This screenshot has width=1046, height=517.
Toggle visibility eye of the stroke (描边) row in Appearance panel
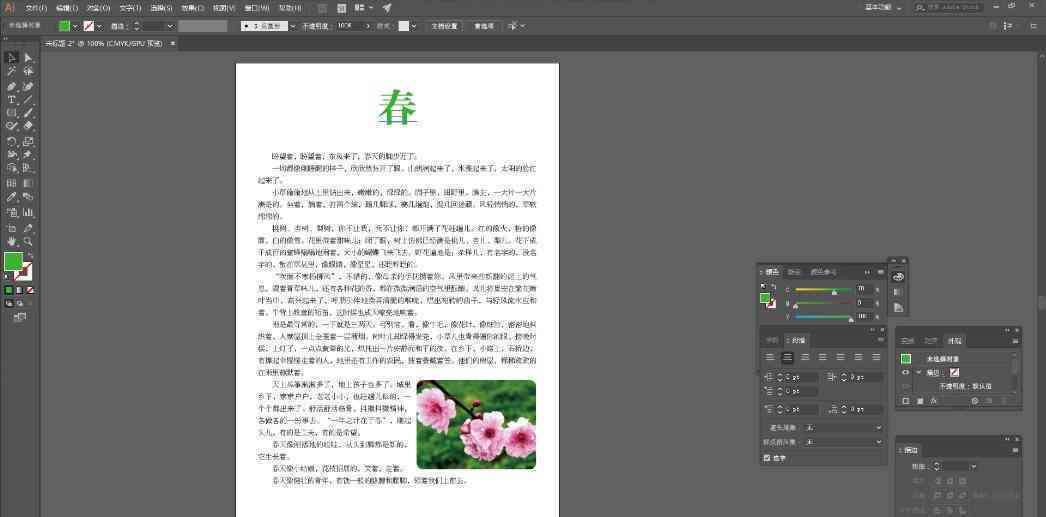pyautogui.click(x=906, y=372)
